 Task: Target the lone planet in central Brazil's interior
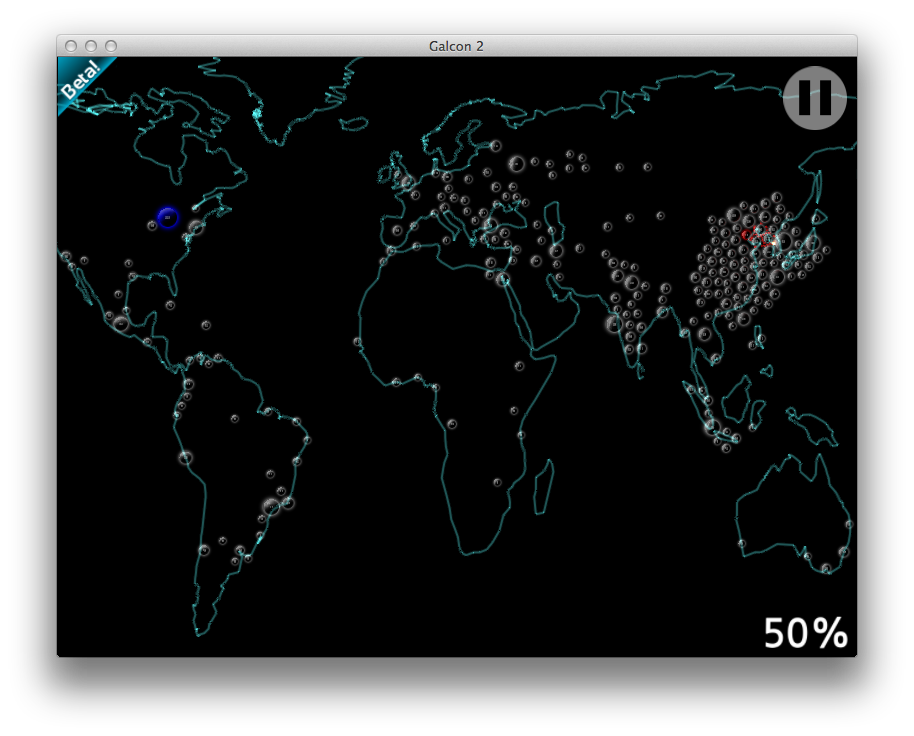point(234,418)
